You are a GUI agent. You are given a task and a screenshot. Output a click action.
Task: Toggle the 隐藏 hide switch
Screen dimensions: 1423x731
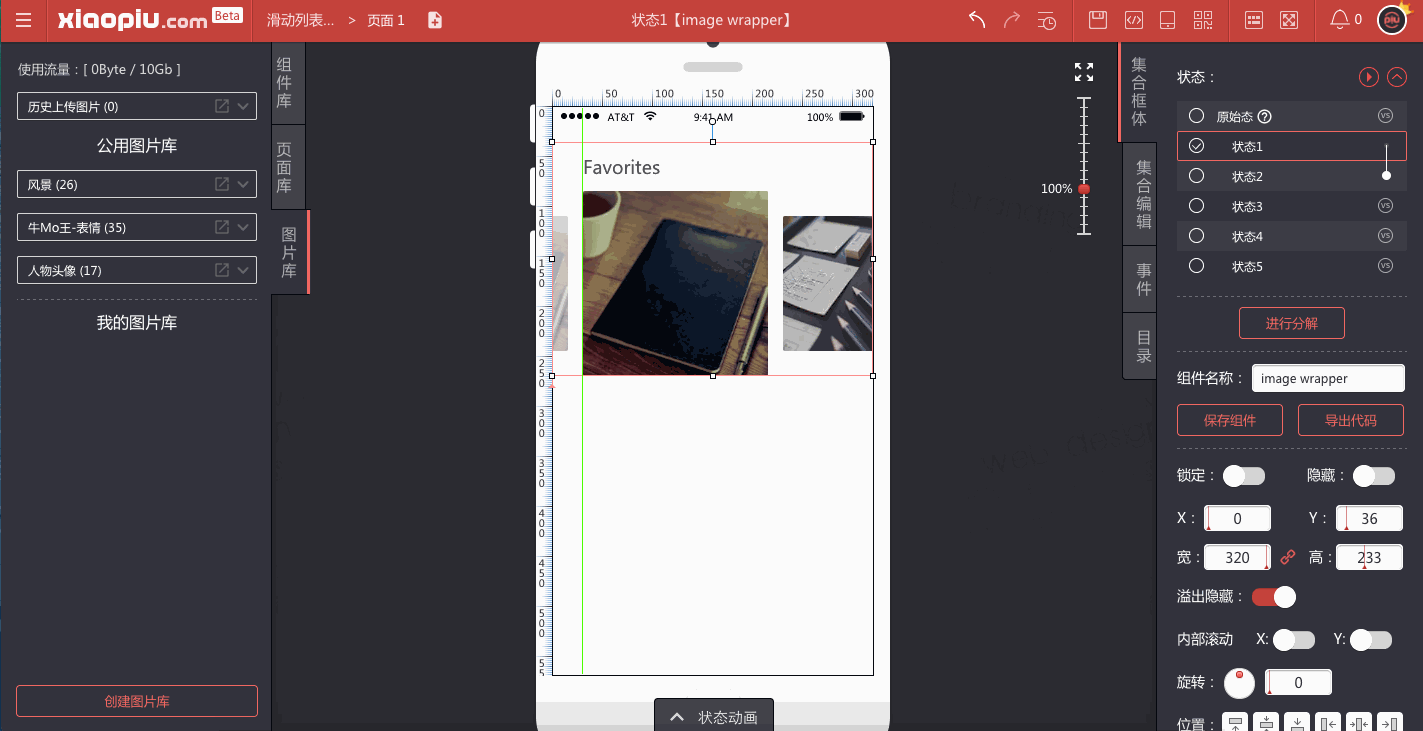pos(1374,476)
